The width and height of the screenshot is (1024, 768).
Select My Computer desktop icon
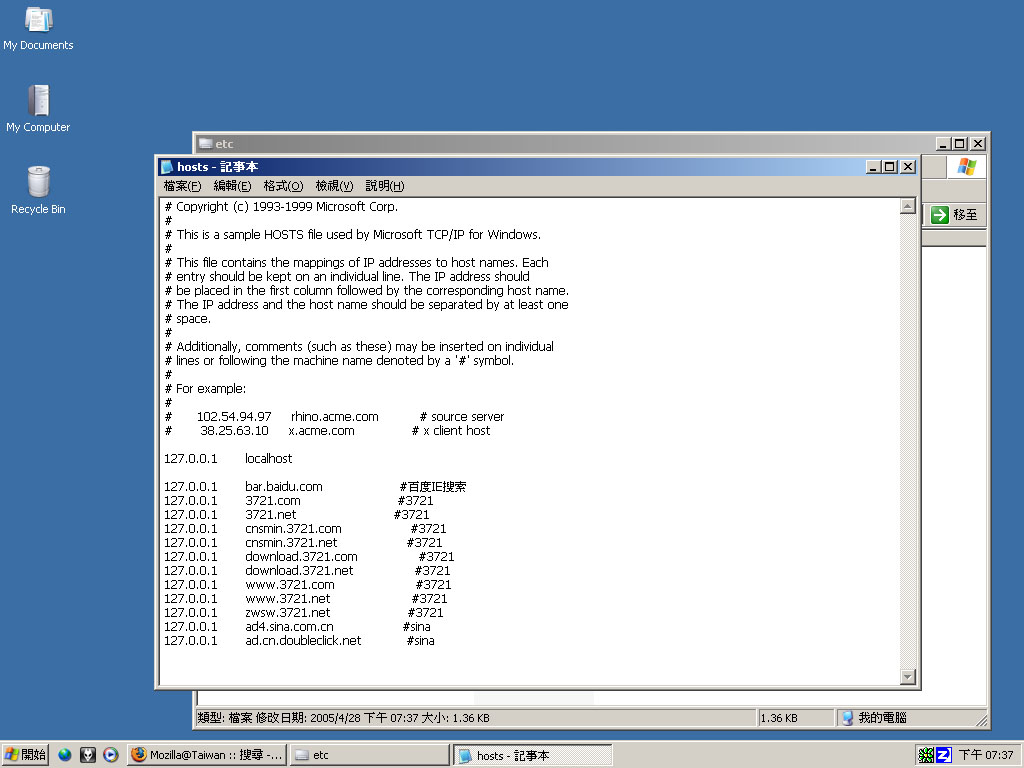pyautogui.click(x=38, y=108)
